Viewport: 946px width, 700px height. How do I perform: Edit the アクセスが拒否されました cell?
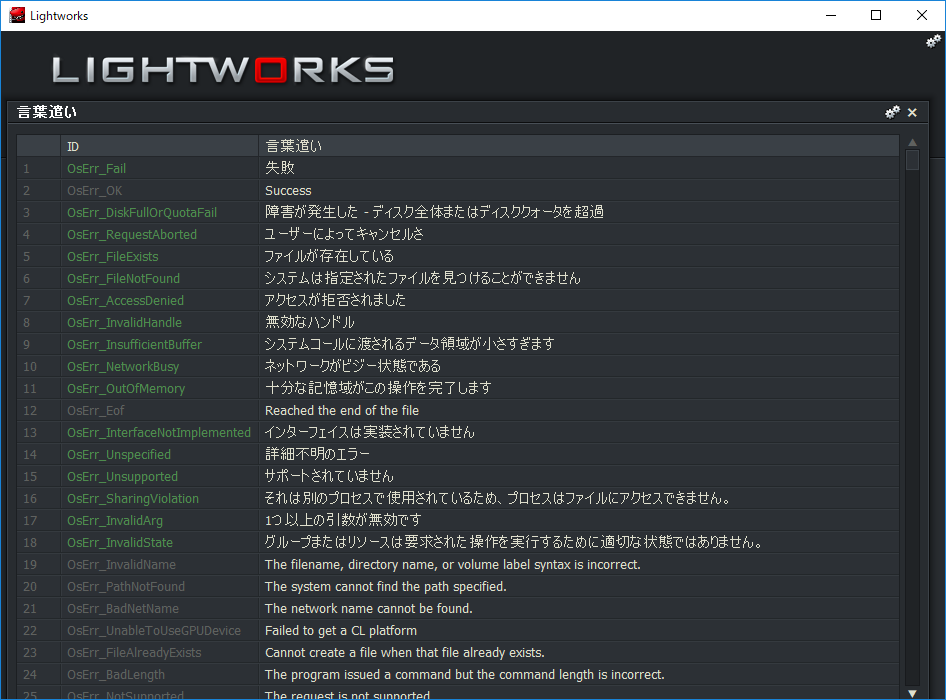click(x=579, y=301)
